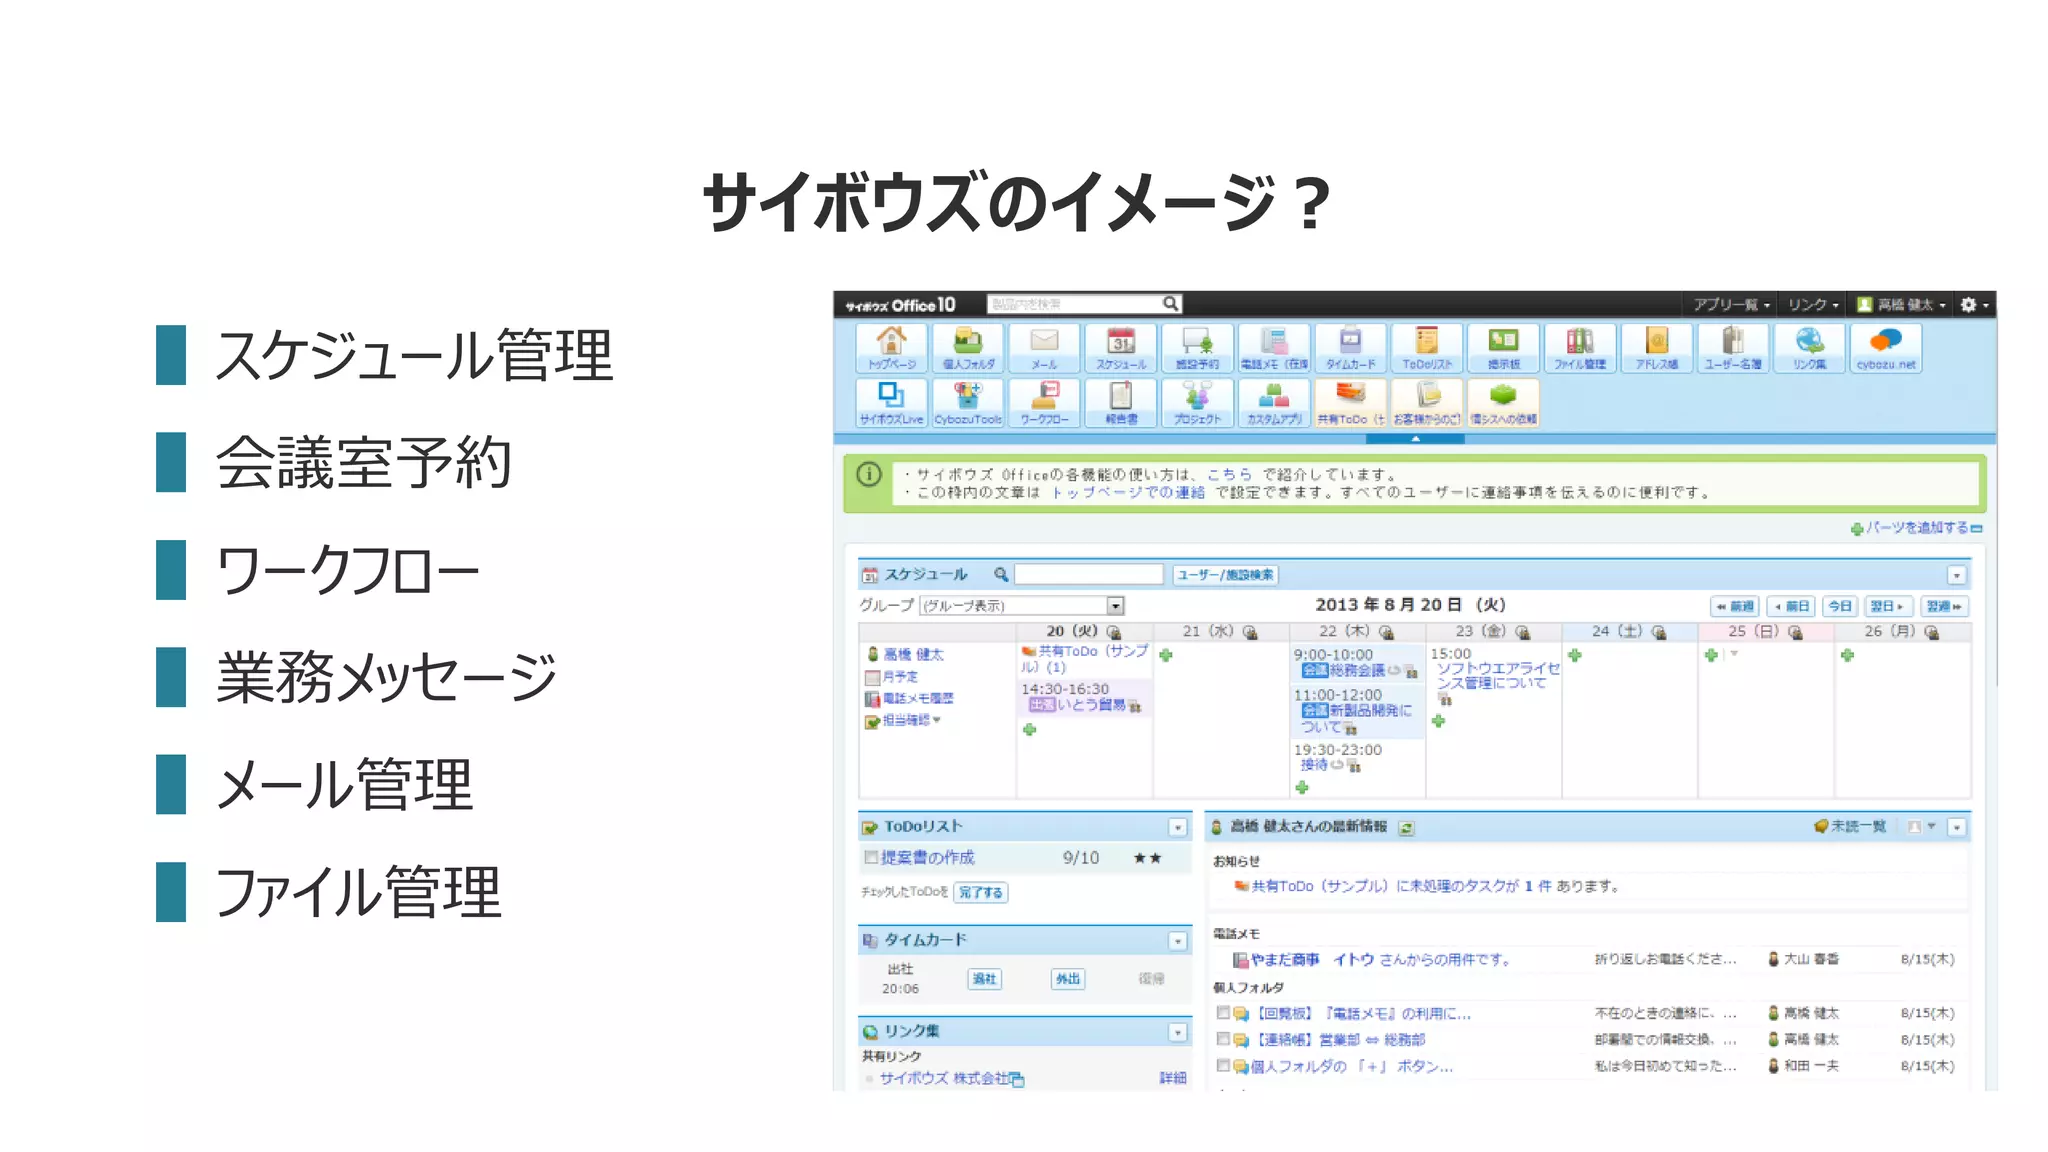
Task: Open the ワークフロー icon
Action: click(x=1044, y=403)
